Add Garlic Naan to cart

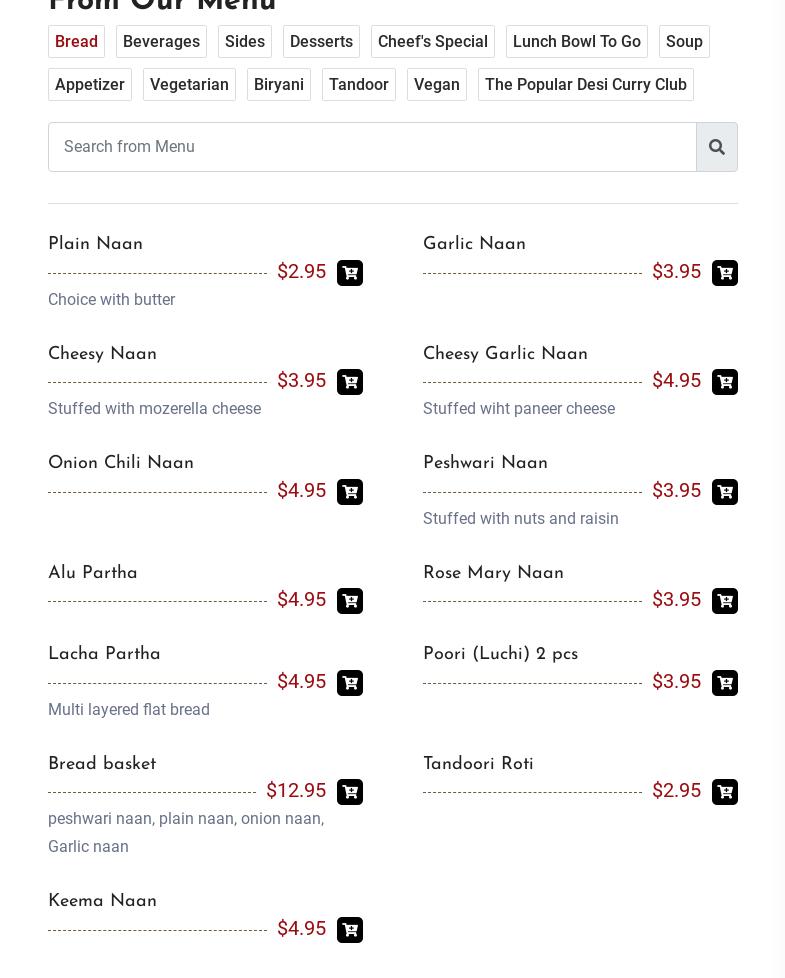(x=725, y=273)
